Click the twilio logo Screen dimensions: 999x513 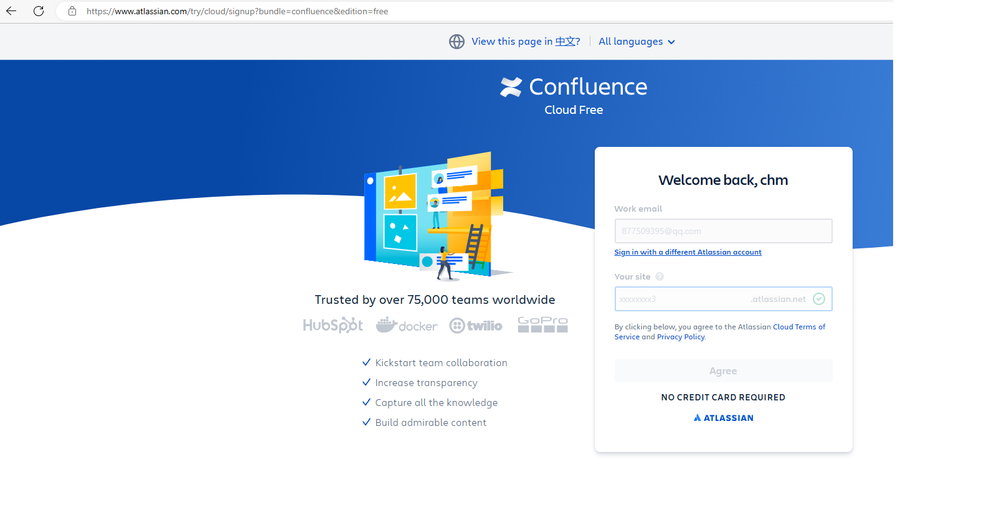[x=476, y=326]
